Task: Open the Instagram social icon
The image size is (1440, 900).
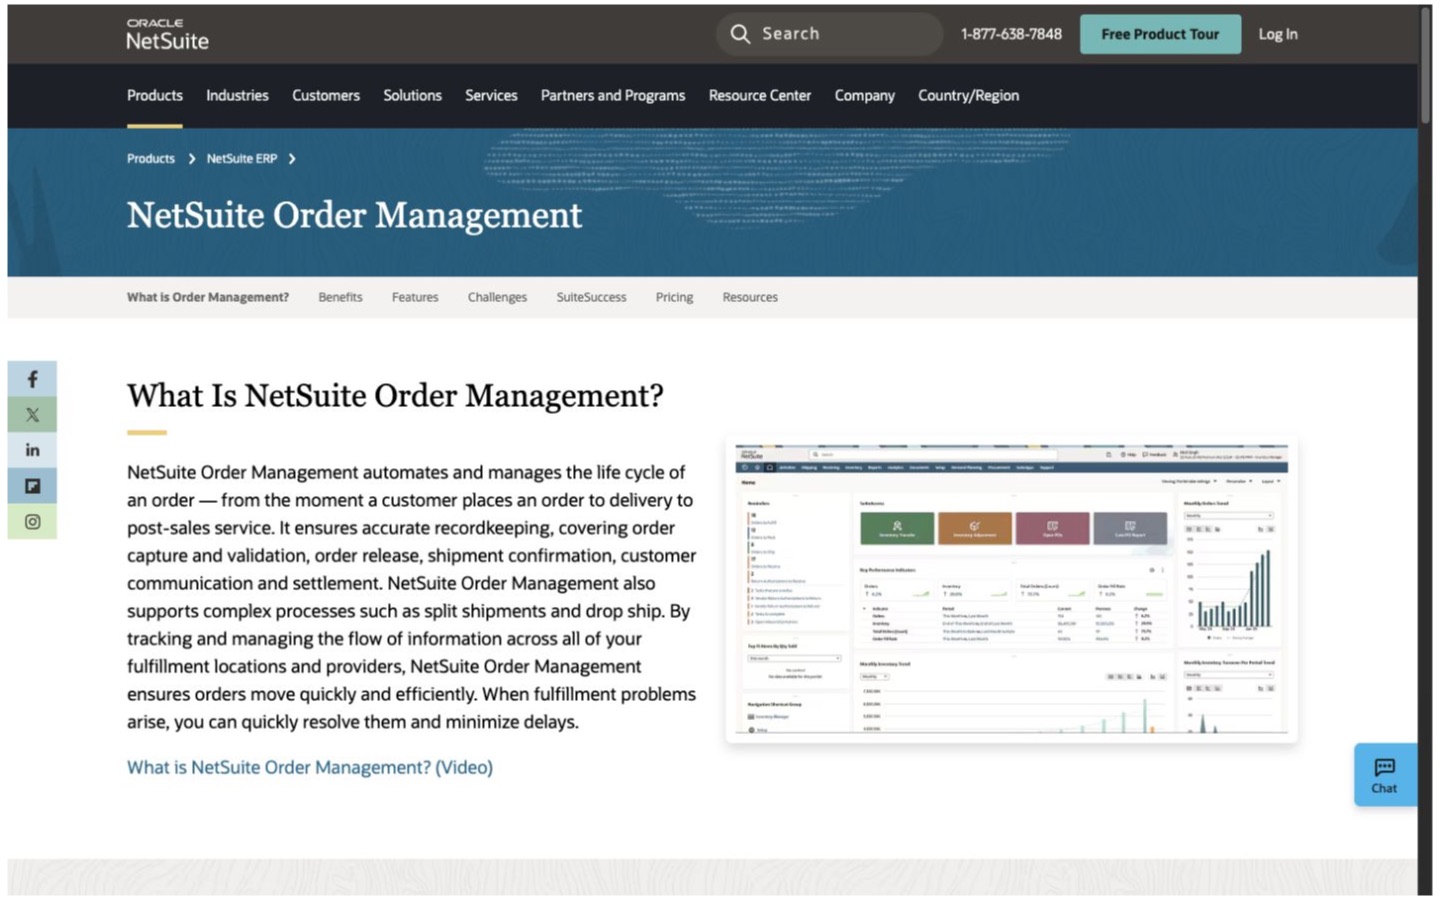Action: pos(32,522)
